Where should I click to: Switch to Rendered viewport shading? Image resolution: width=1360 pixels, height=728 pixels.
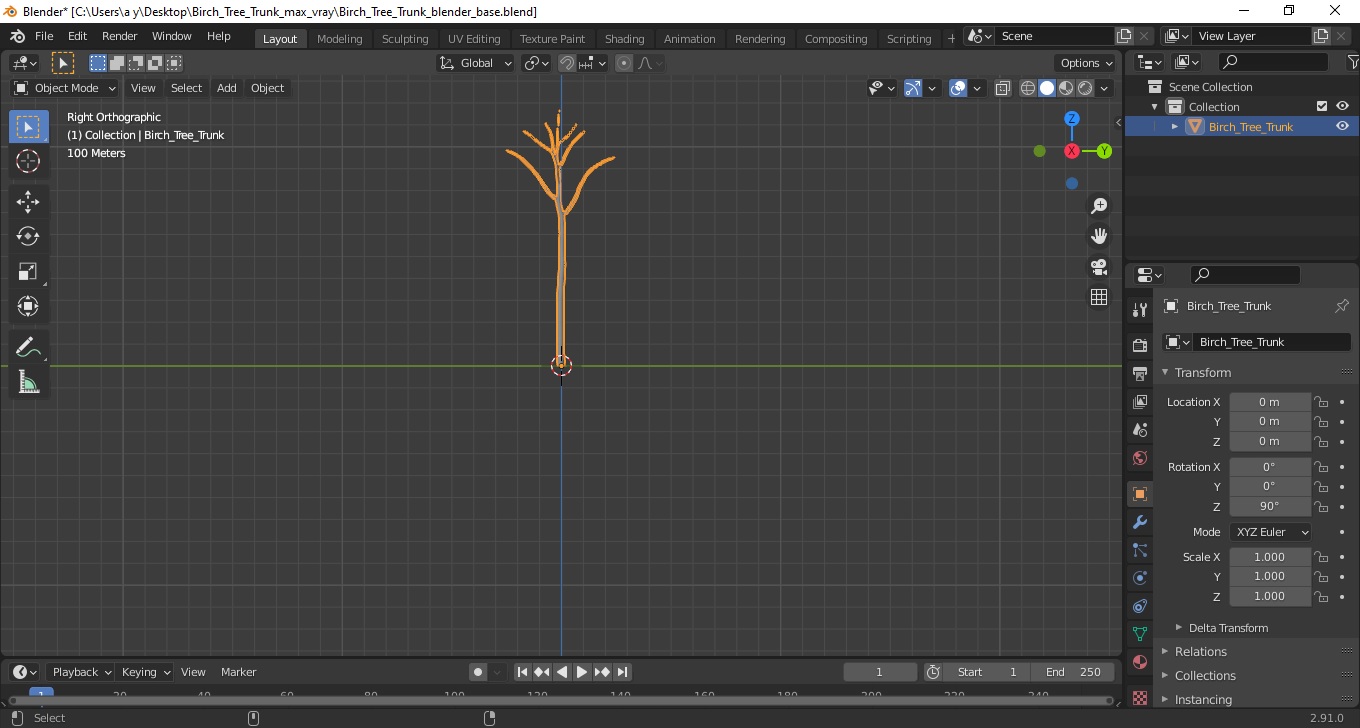pyautogui.click(x=1085, y=88)
